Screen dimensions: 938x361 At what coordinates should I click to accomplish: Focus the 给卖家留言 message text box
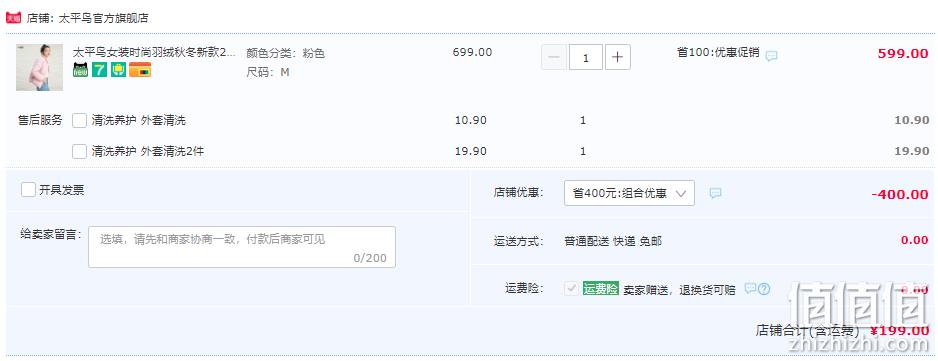242,247
